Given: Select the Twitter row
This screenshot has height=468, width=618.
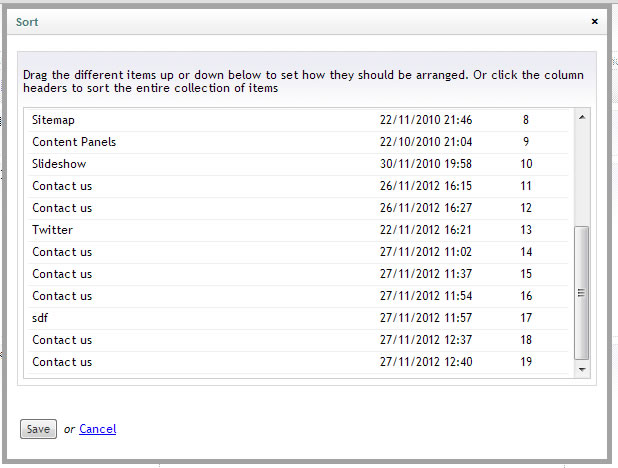Looking at the screenshot, I should coord(52,230).
